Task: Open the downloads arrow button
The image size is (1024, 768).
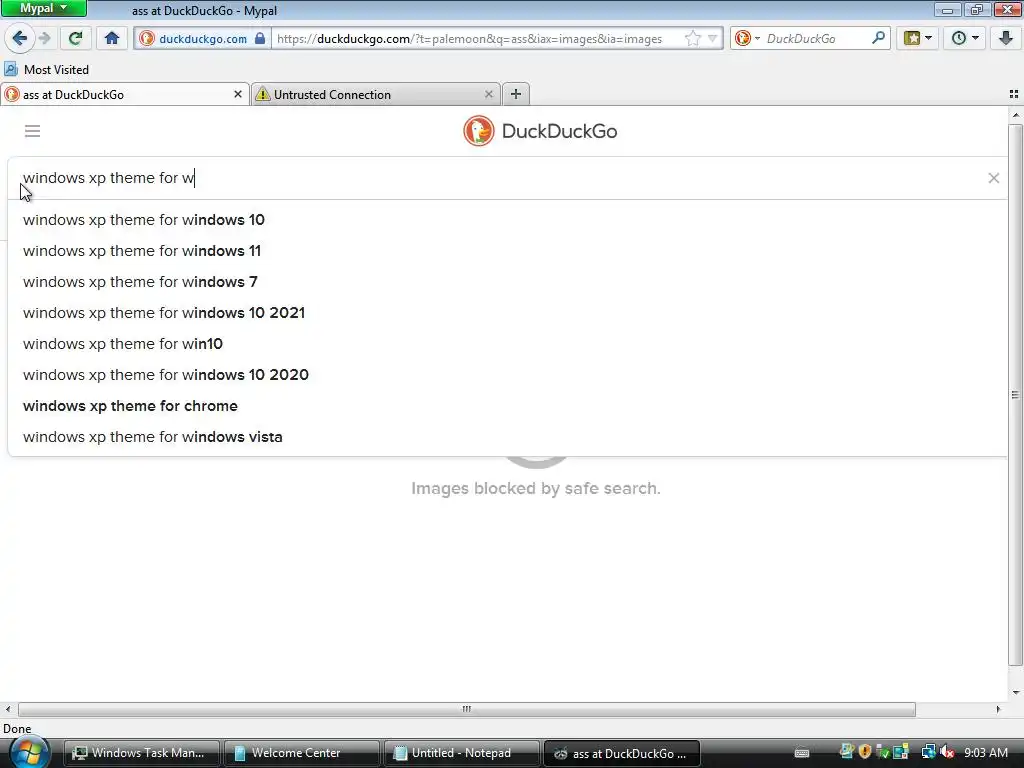Action: [x=1006, y=39]
